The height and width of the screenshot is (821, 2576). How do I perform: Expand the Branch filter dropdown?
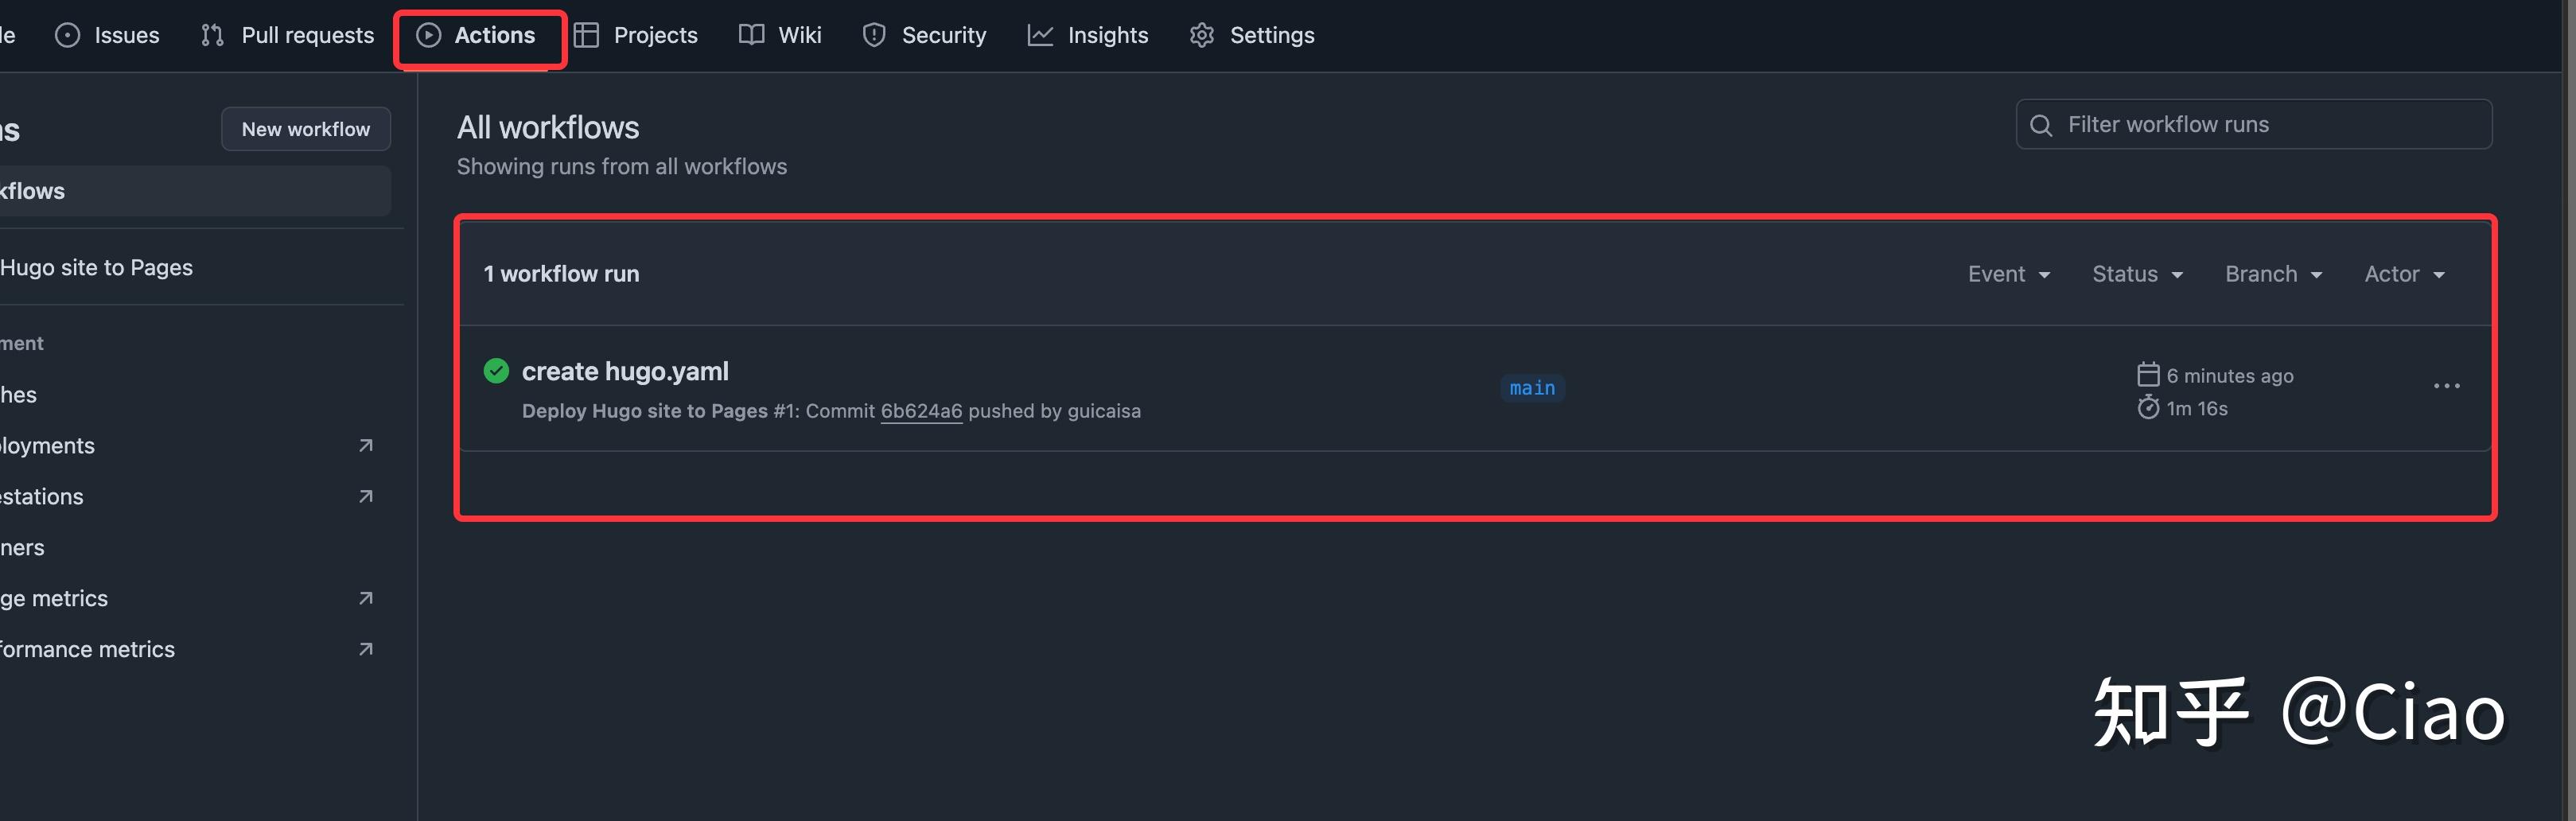pos(2272,274)
